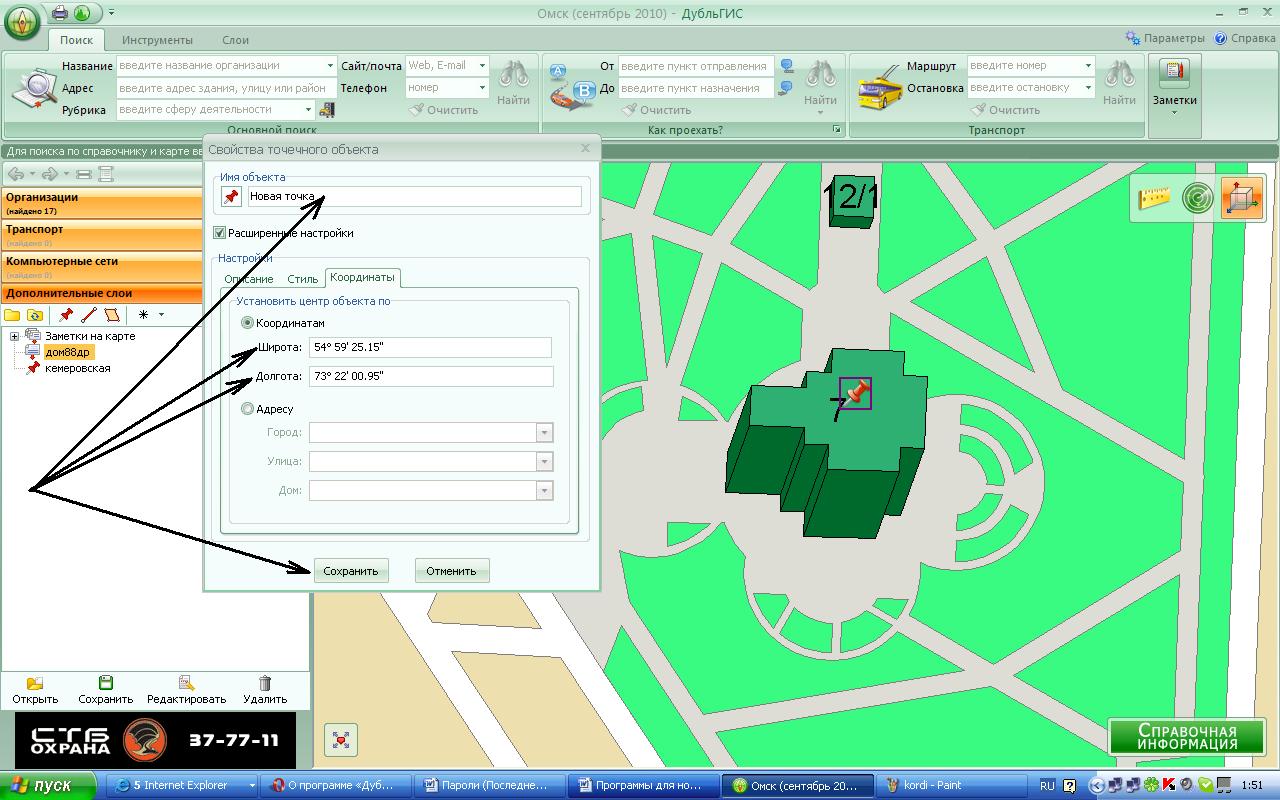
Task: Click Очистить in Транспорт group
Action: coord(1005,110)
